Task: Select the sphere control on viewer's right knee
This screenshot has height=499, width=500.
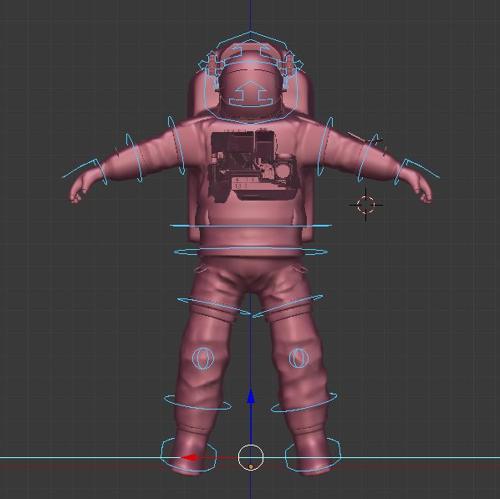Action: [x=298, y=358]
